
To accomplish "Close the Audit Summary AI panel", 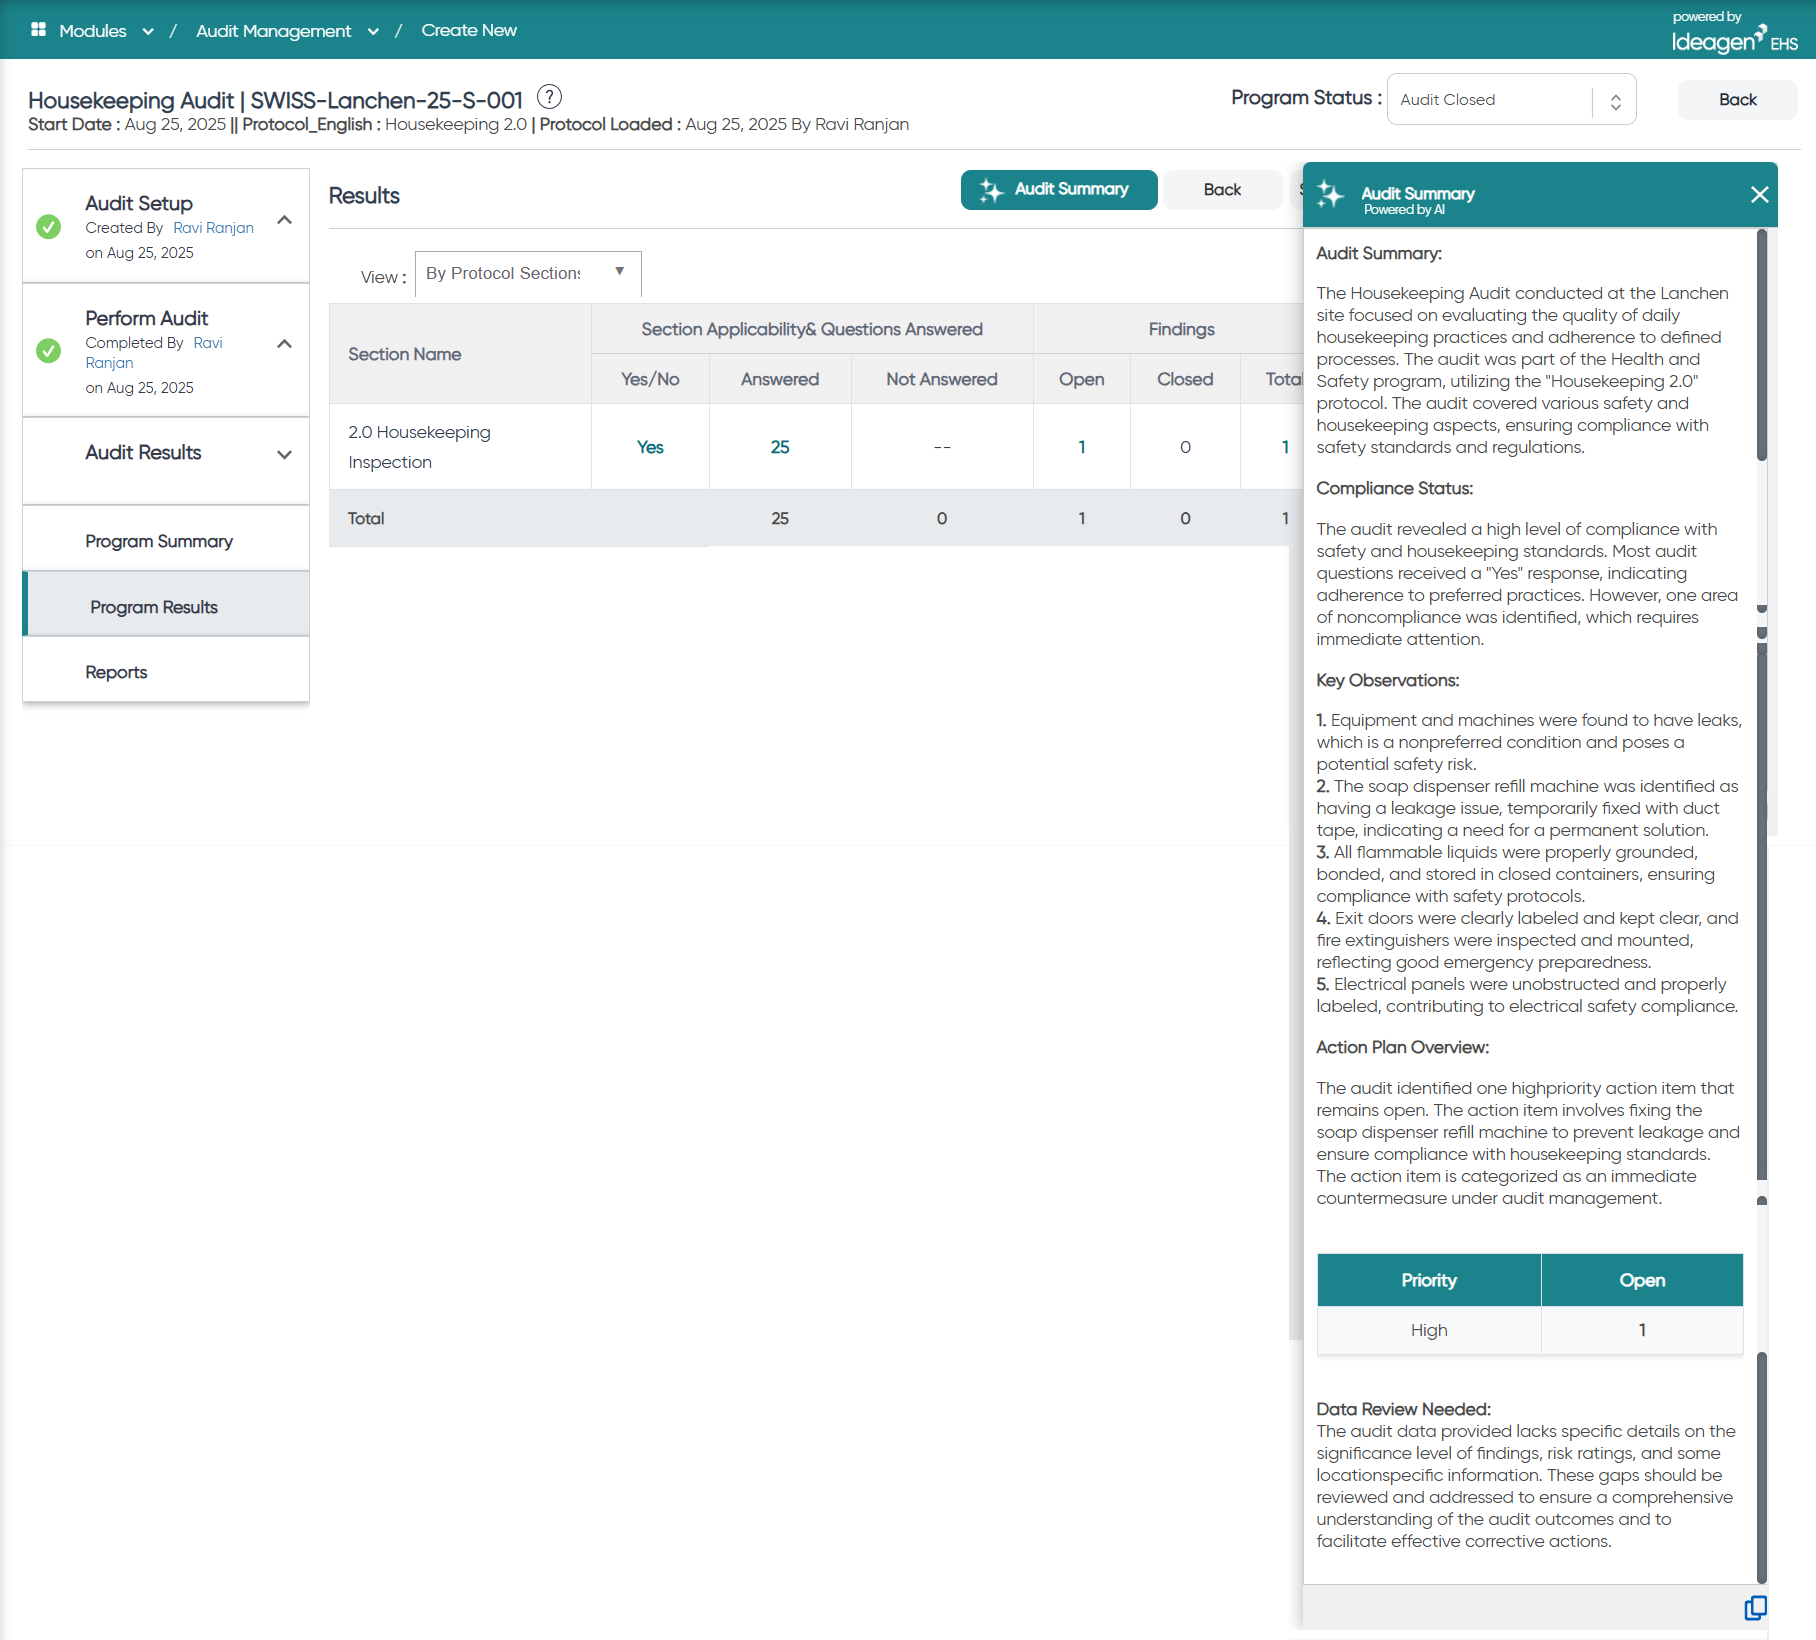I will tap(1759, 194).
